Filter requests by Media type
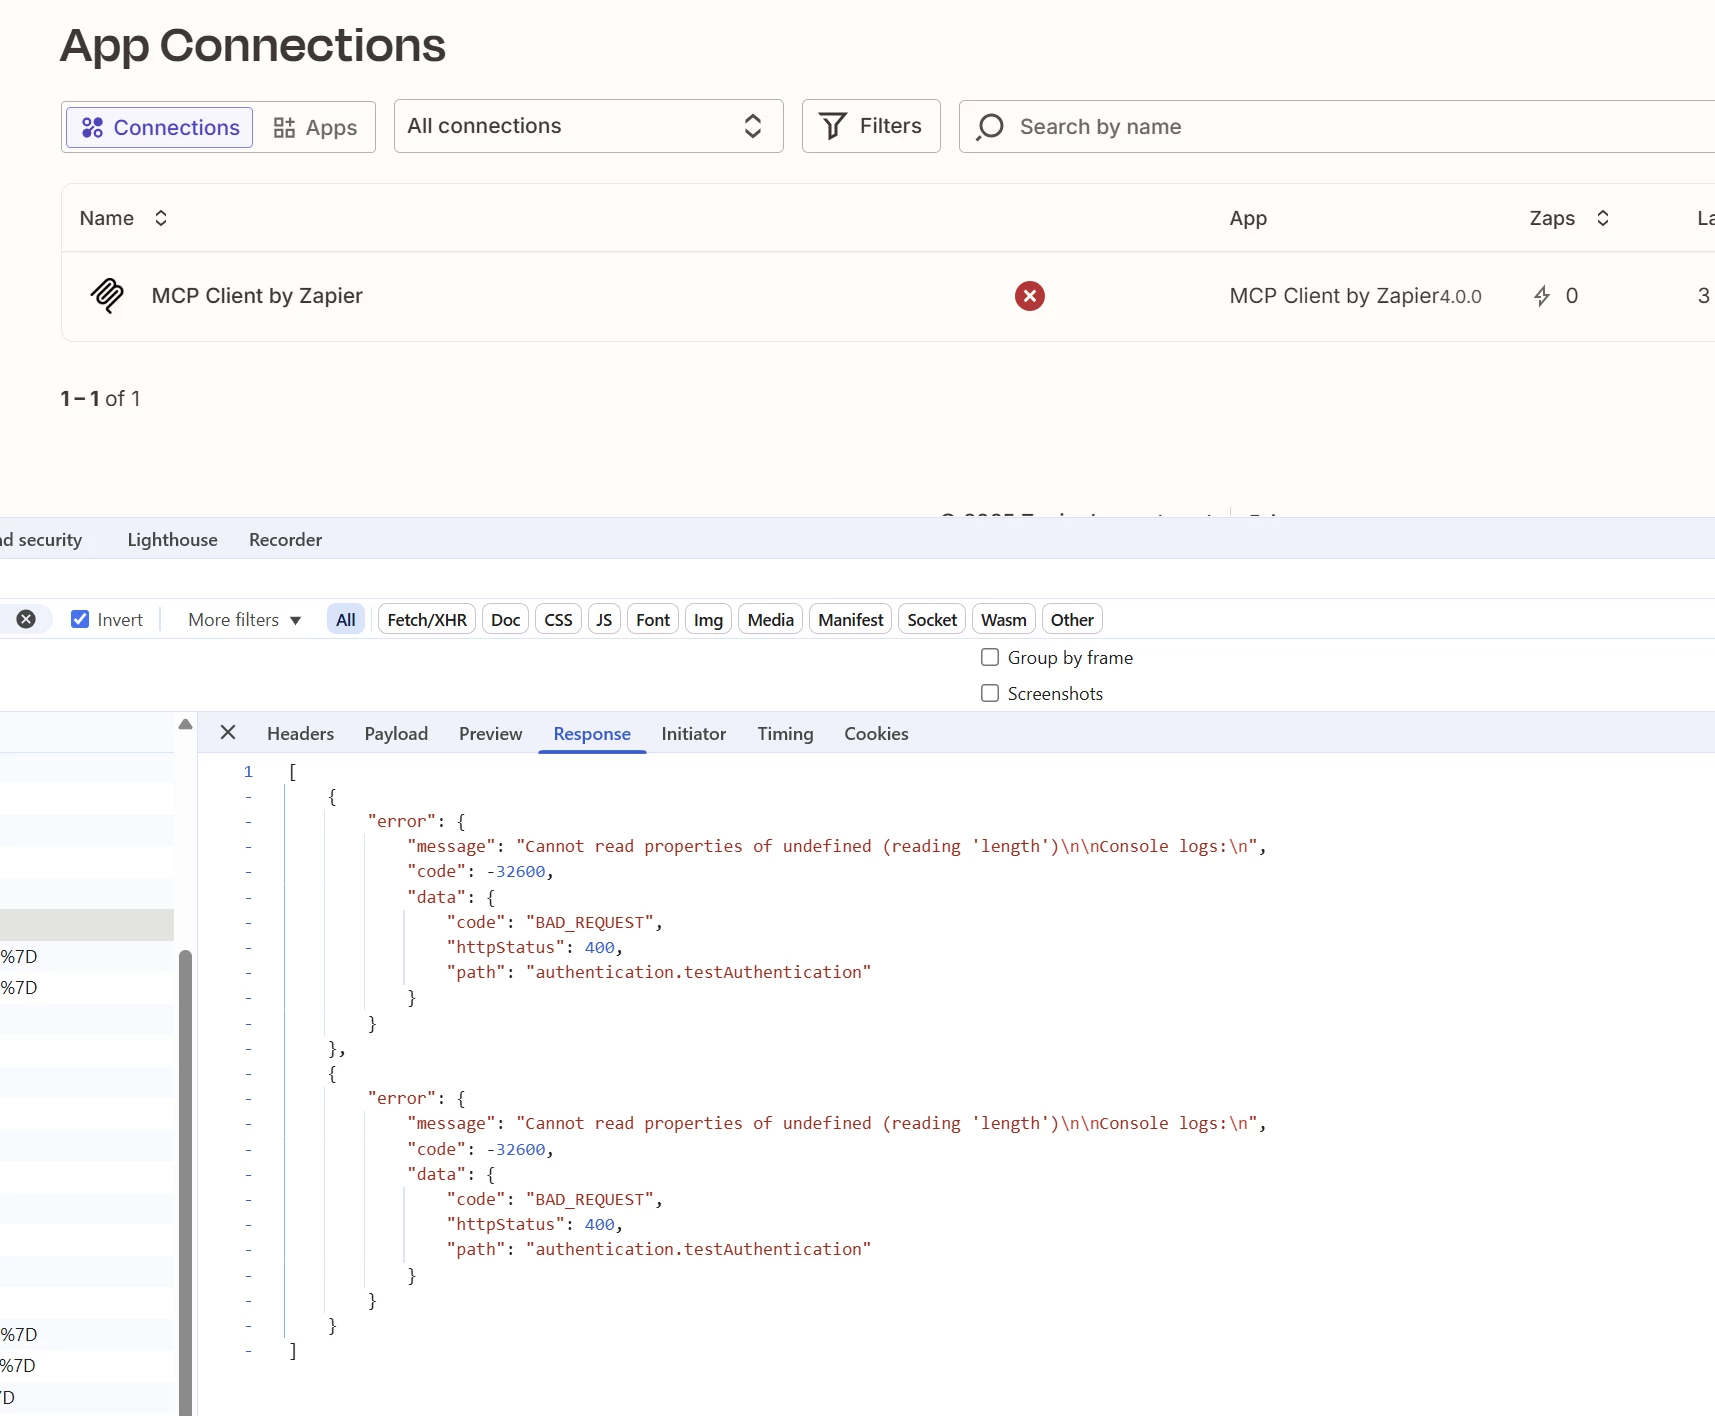This screenshot has height=1416, width=1715. pyautogui.click(x=770, y=620)
